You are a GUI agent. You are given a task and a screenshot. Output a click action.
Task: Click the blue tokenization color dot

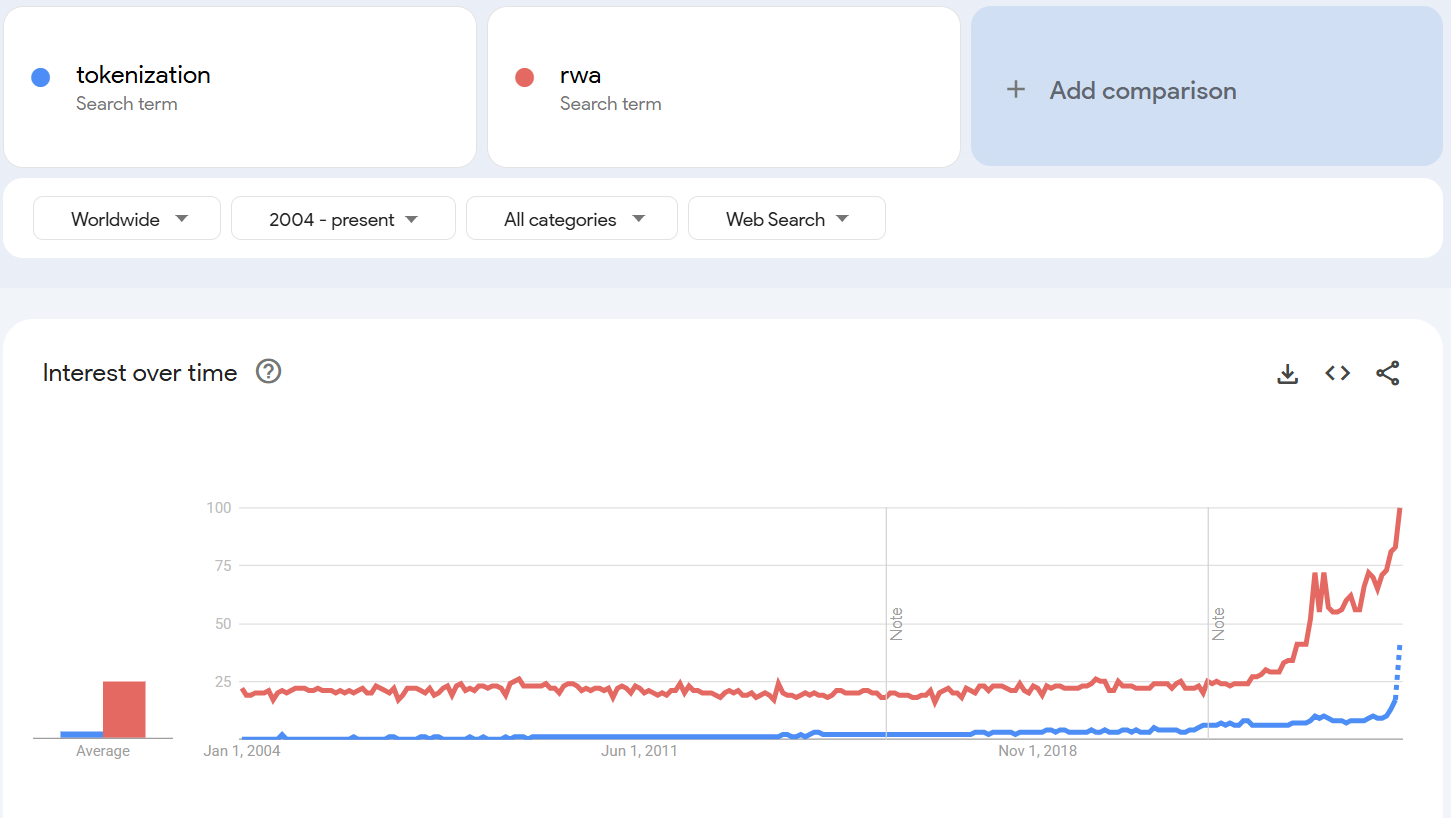tap(41, 78)
